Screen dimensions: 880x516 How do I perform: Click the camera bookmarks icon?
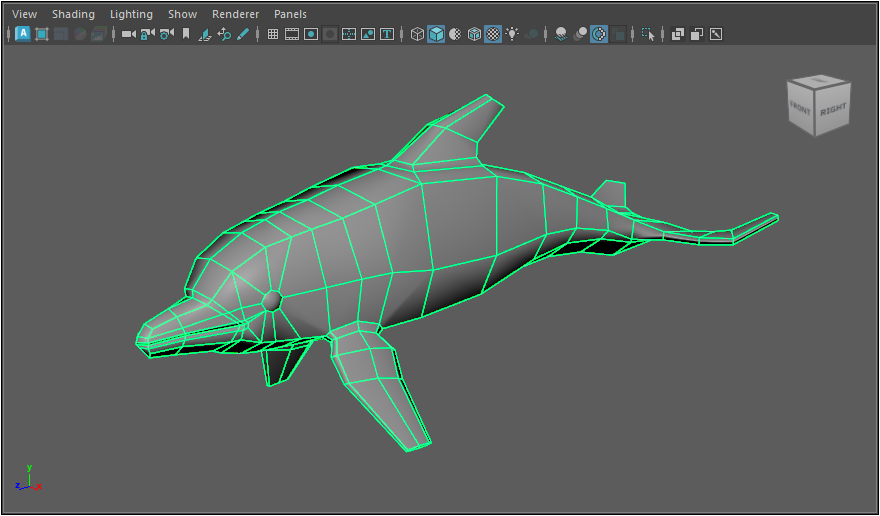pos(185,34)
